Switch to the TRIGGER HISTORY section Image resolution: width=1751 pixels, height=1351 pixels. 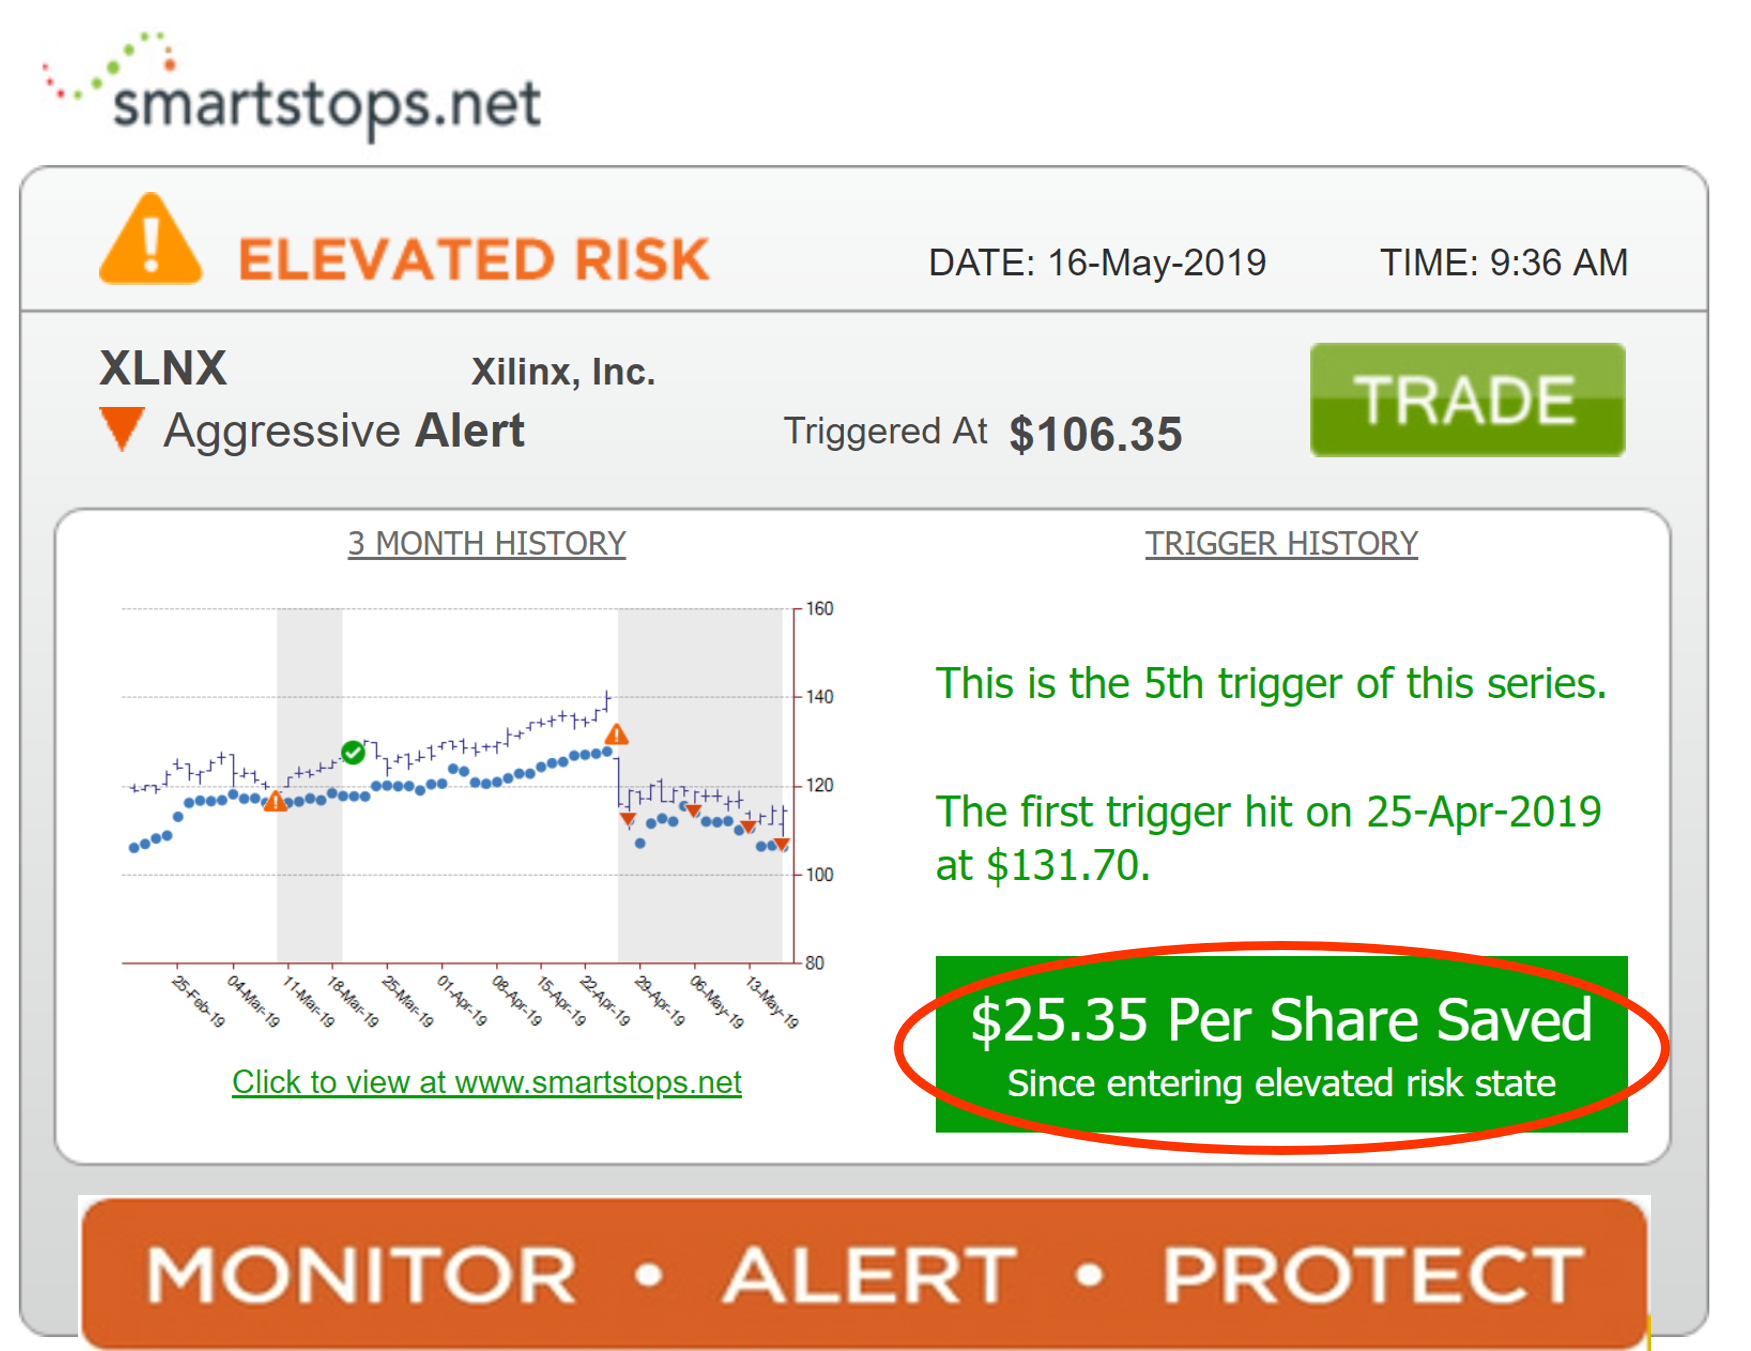pos(1281,543)
